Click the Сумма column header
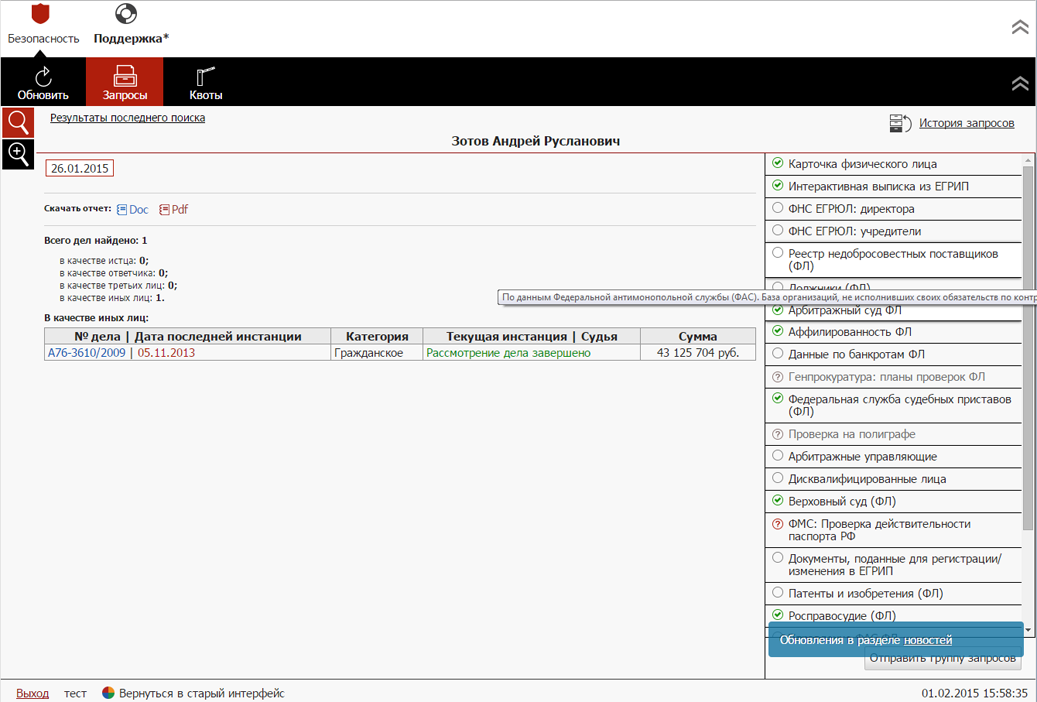Screen dimensions: 1037x702 click(698, 336)
